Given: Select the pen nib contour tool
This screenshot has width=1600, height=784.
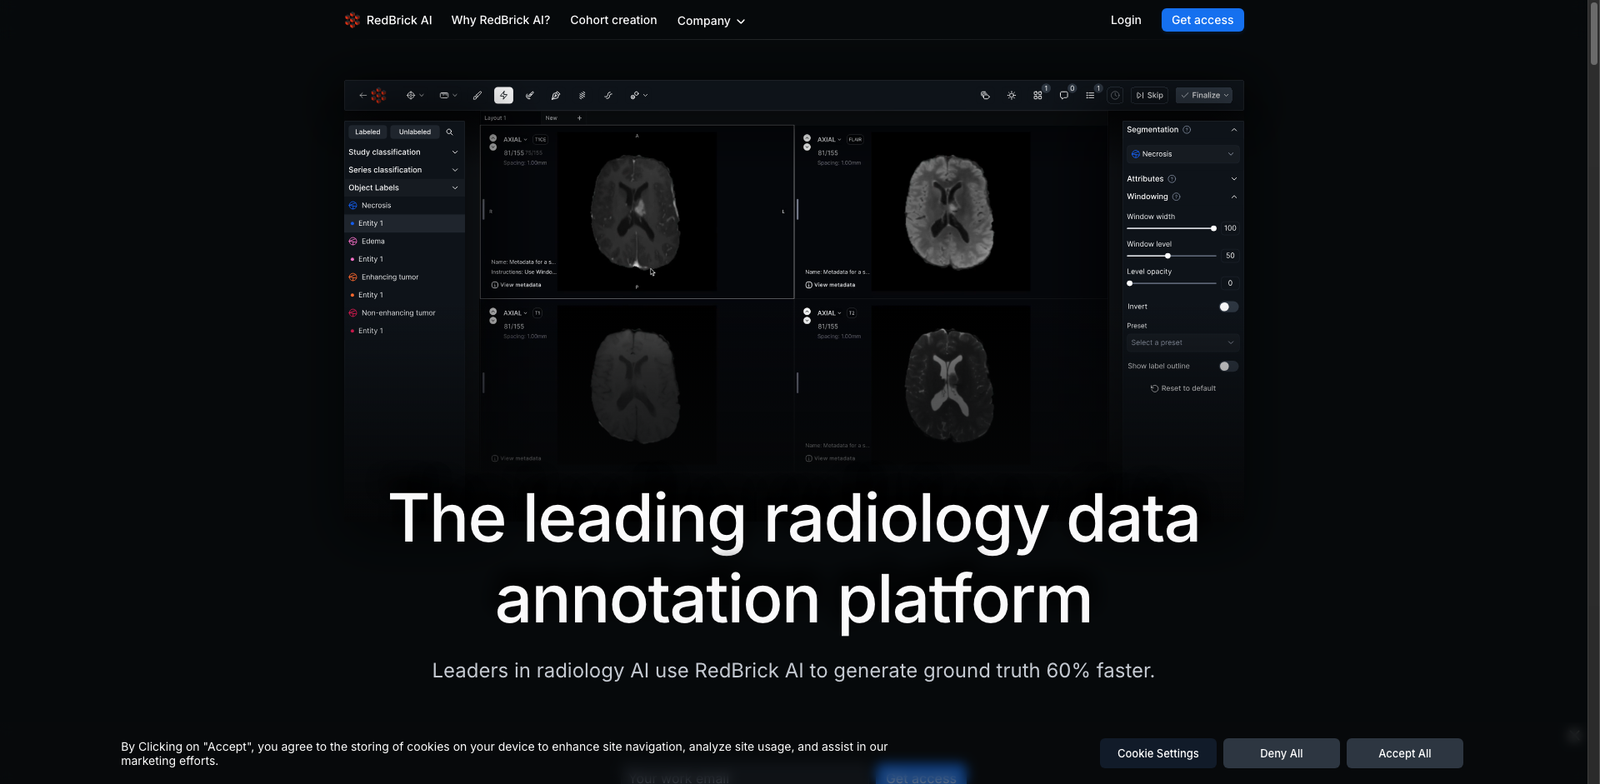Looking at the screenshot, I should (x=556, y=96).
